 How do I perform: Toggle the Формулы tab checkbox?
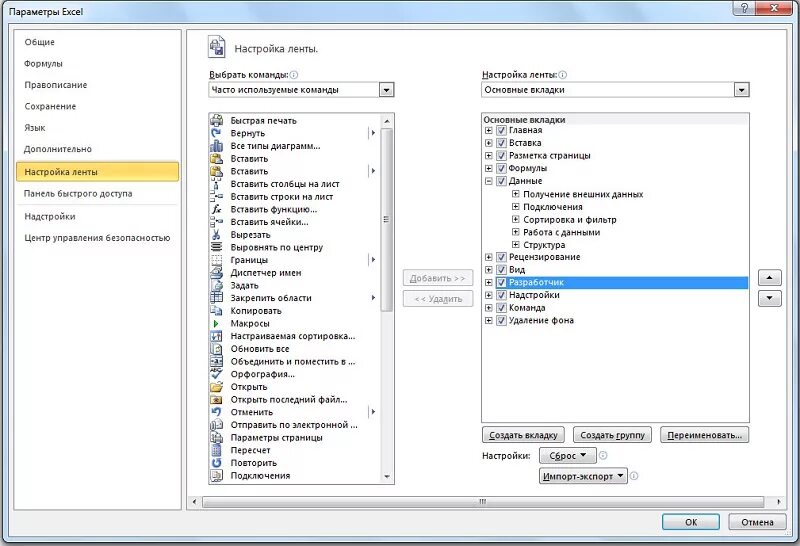tap(502, 168)
